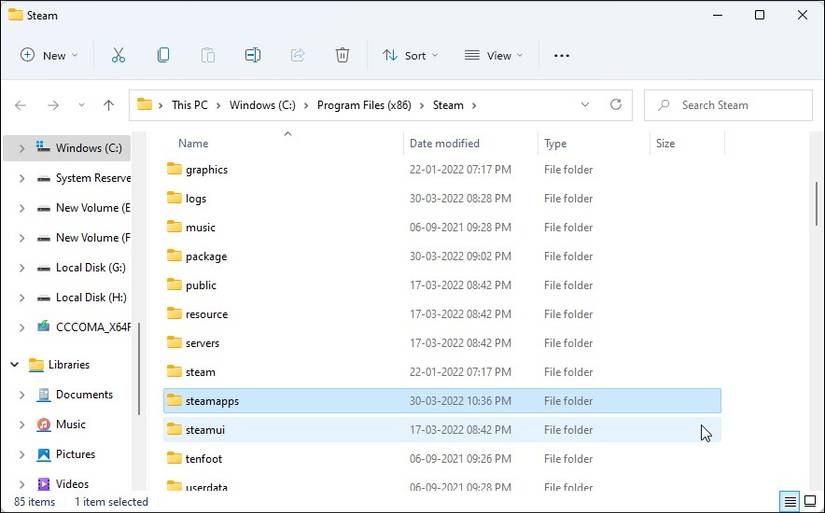Expand the Windows (C:) tree node
The height and width of the screenshot is (513, 825).
click(x=22, y=148)
